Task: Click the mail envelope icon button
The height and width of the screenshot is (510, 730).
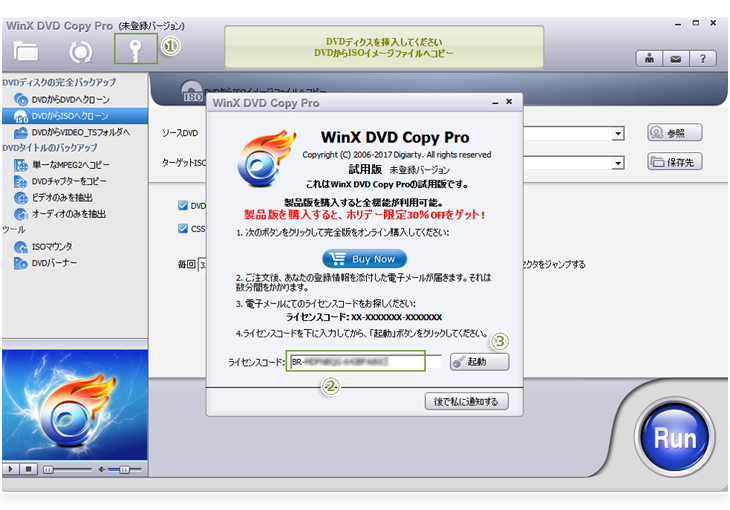Action: click(676, 59)
